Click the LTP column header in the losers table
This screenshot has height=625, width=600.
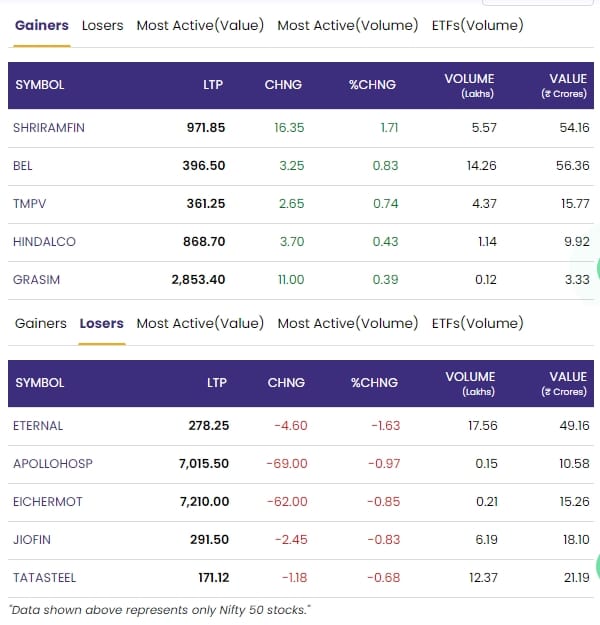click(217, 383)
